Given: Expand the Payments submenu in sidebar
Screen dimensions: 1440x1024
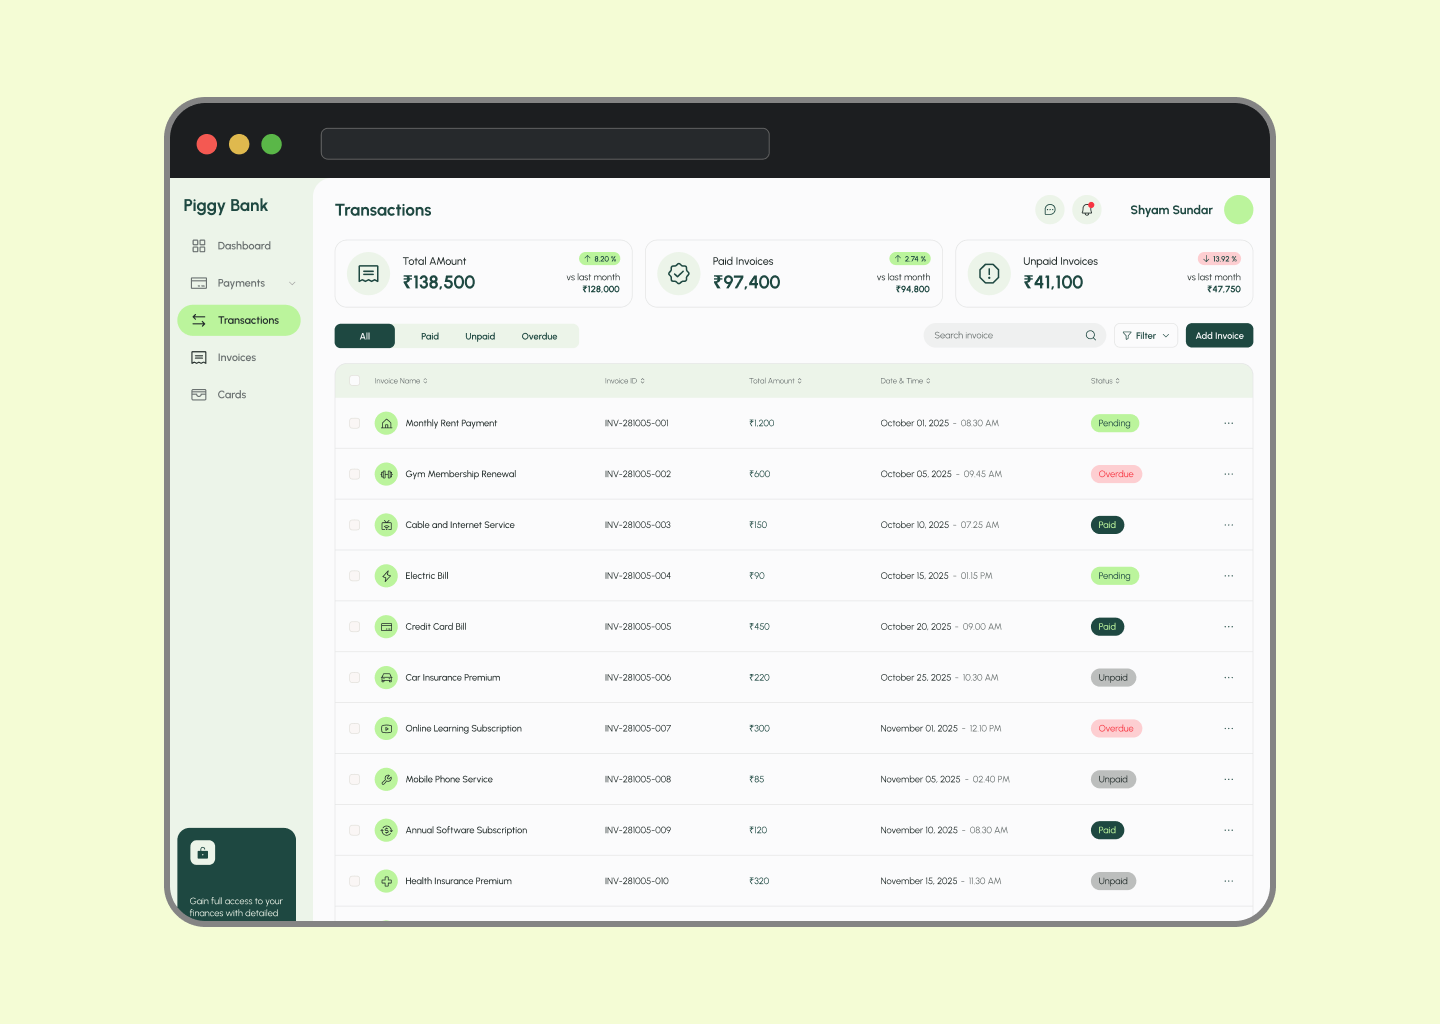Looking at the screenshot, I should 292,283.
